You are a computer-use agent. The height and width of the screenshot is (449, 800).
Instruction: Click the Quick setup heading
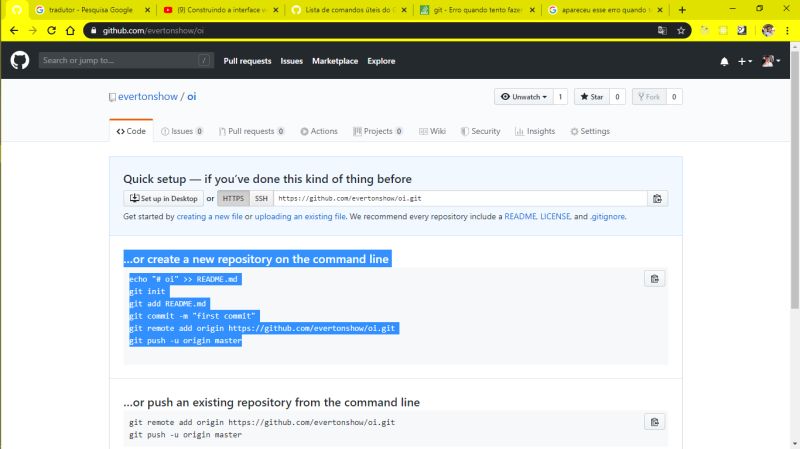coord(267,179)
